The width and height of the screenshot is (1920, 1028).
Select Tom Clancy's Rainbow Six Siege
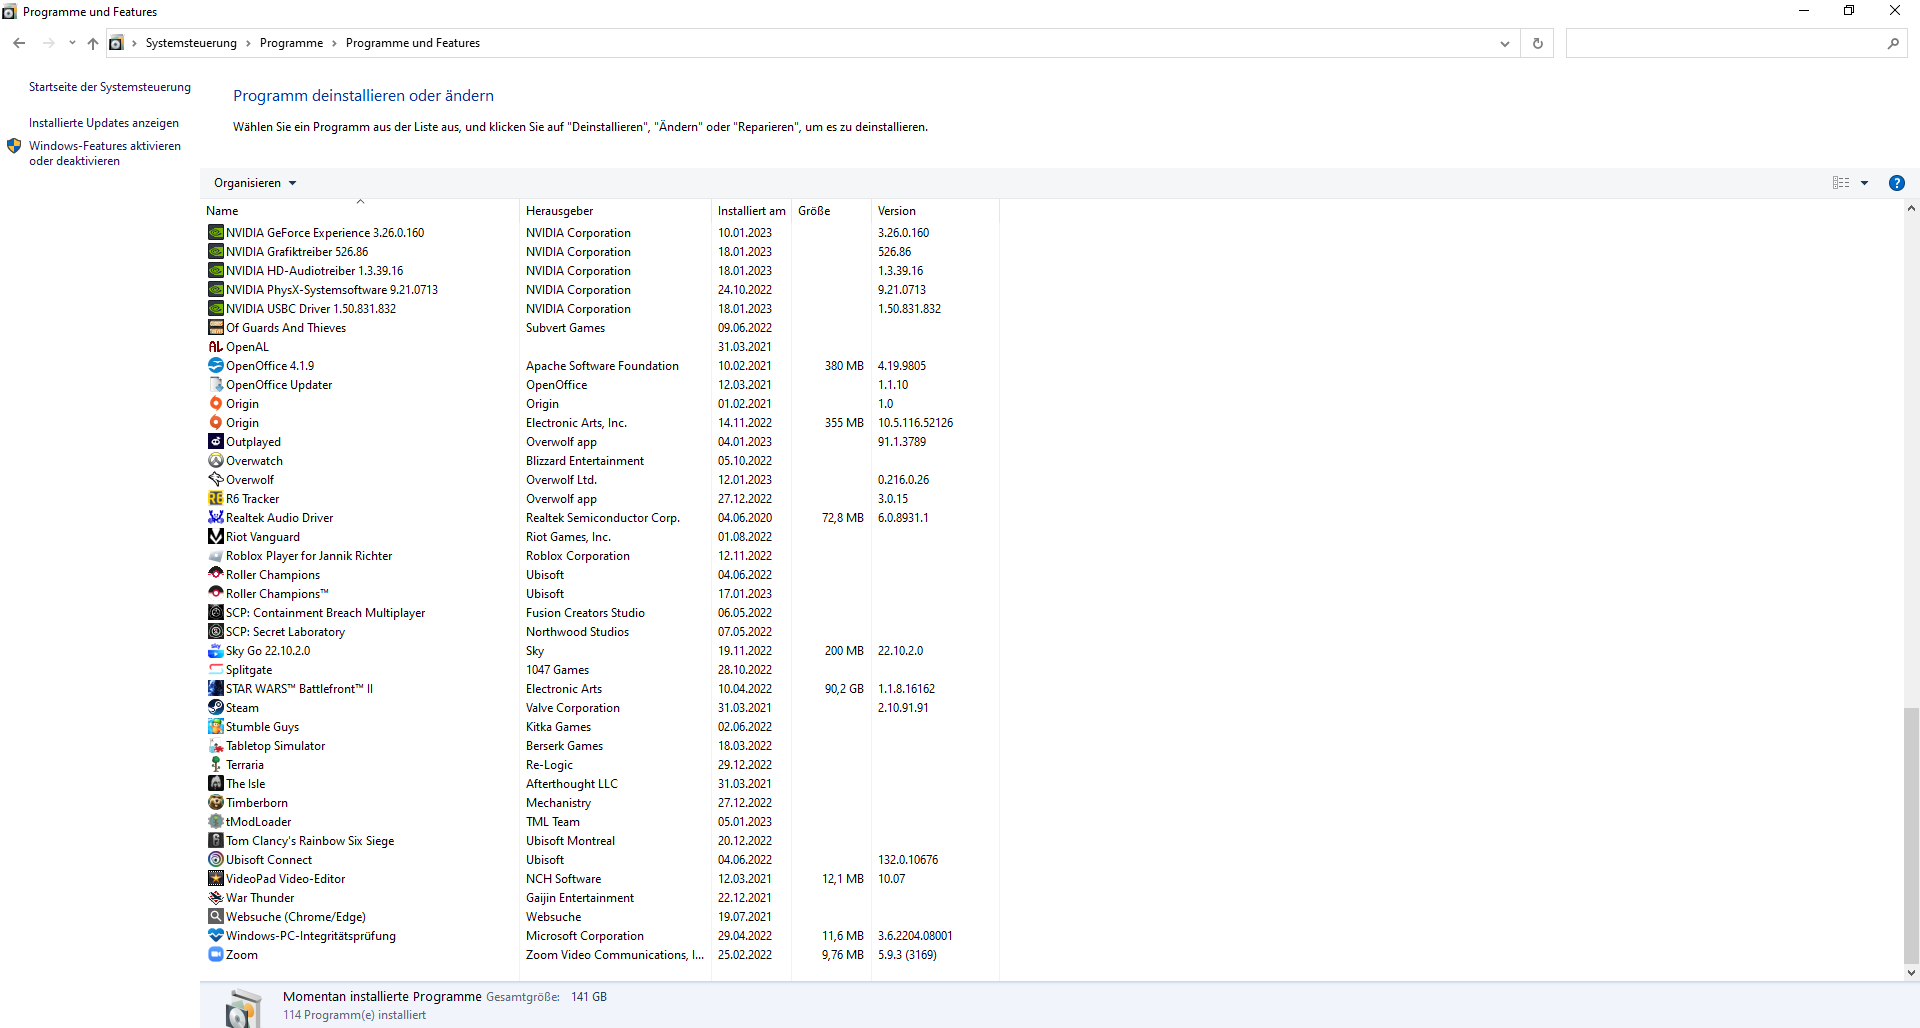[x=601, y=840]
